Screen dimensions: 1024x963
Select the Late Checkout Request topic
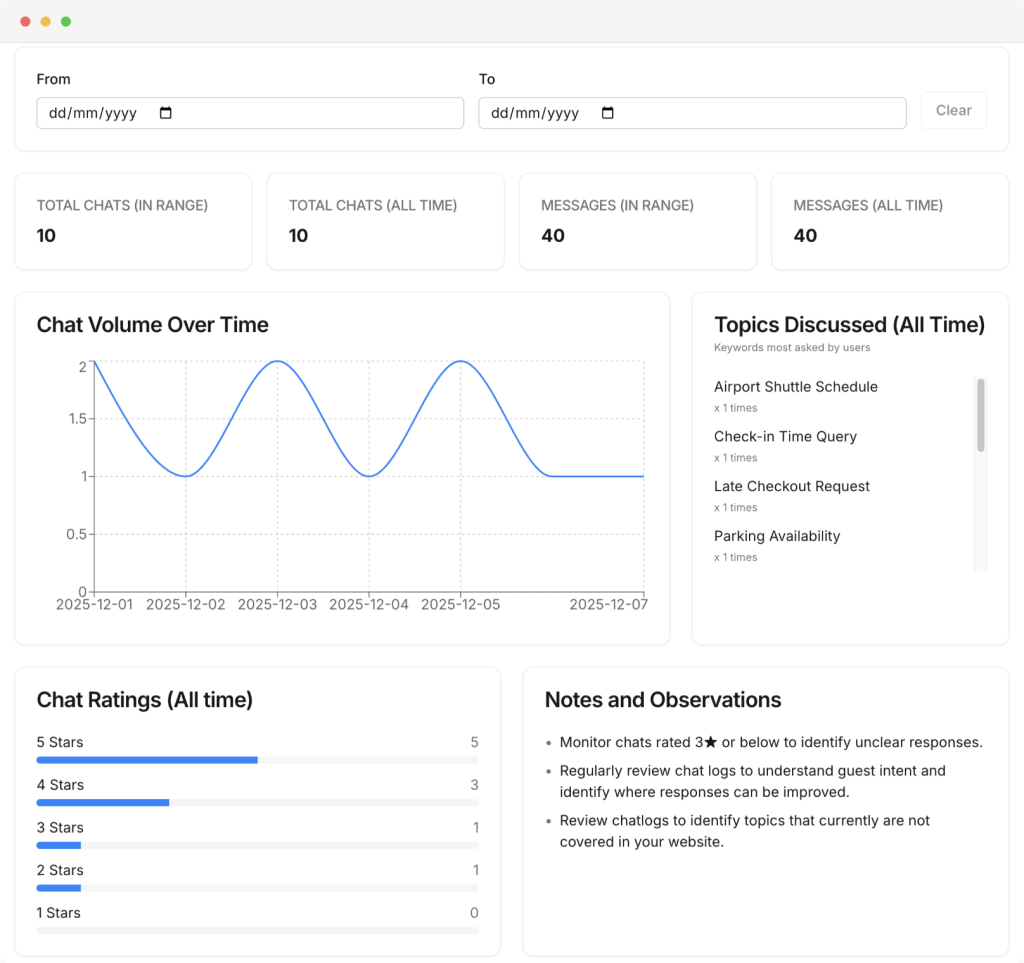[x=791, y=487]
